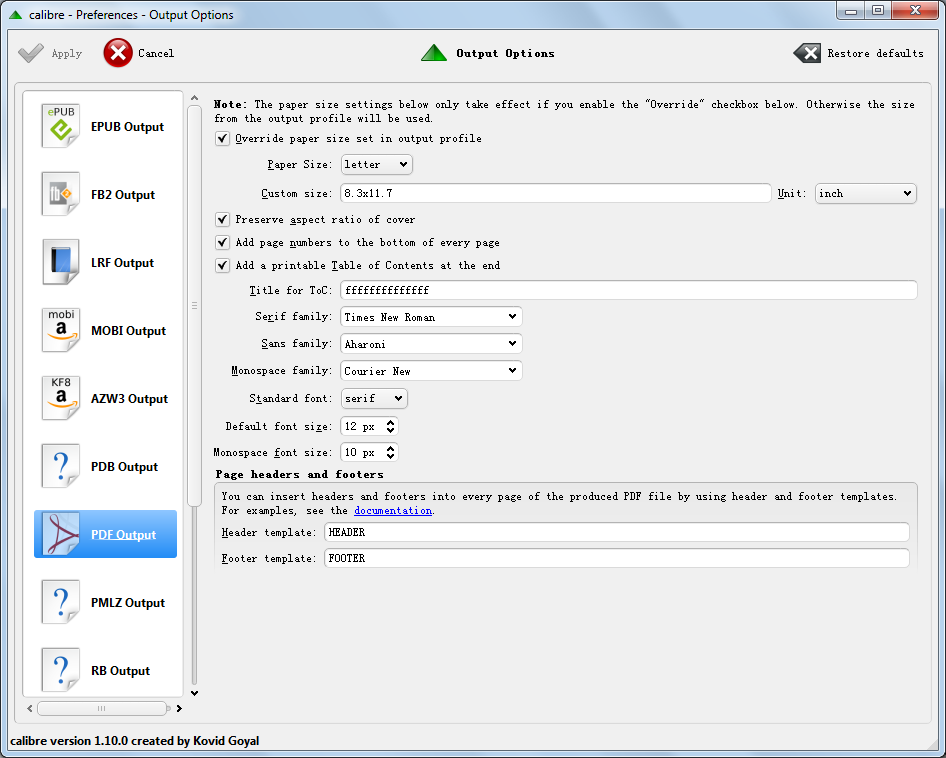Click the horizontal scroll left arrow
The width and height of the screenshot is (946, 758).
(30, 709)
